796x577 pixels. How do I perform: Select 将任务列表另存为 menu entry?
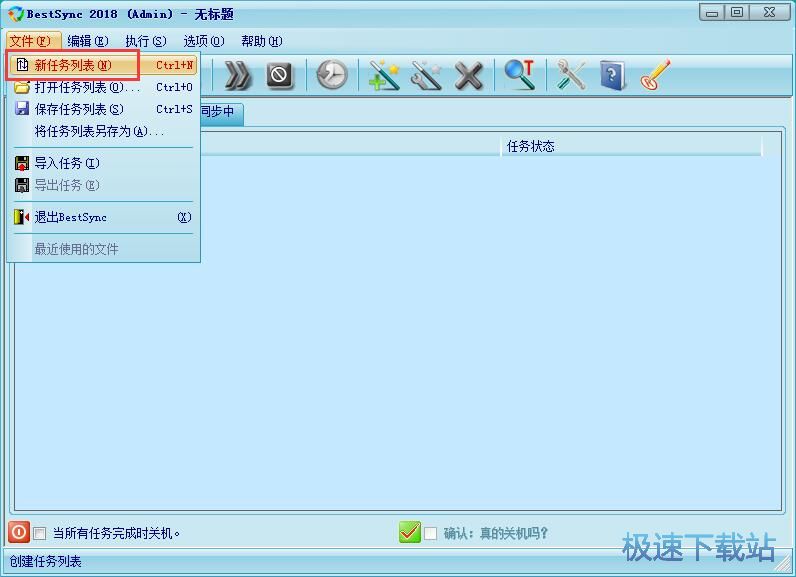coord(98,131)
